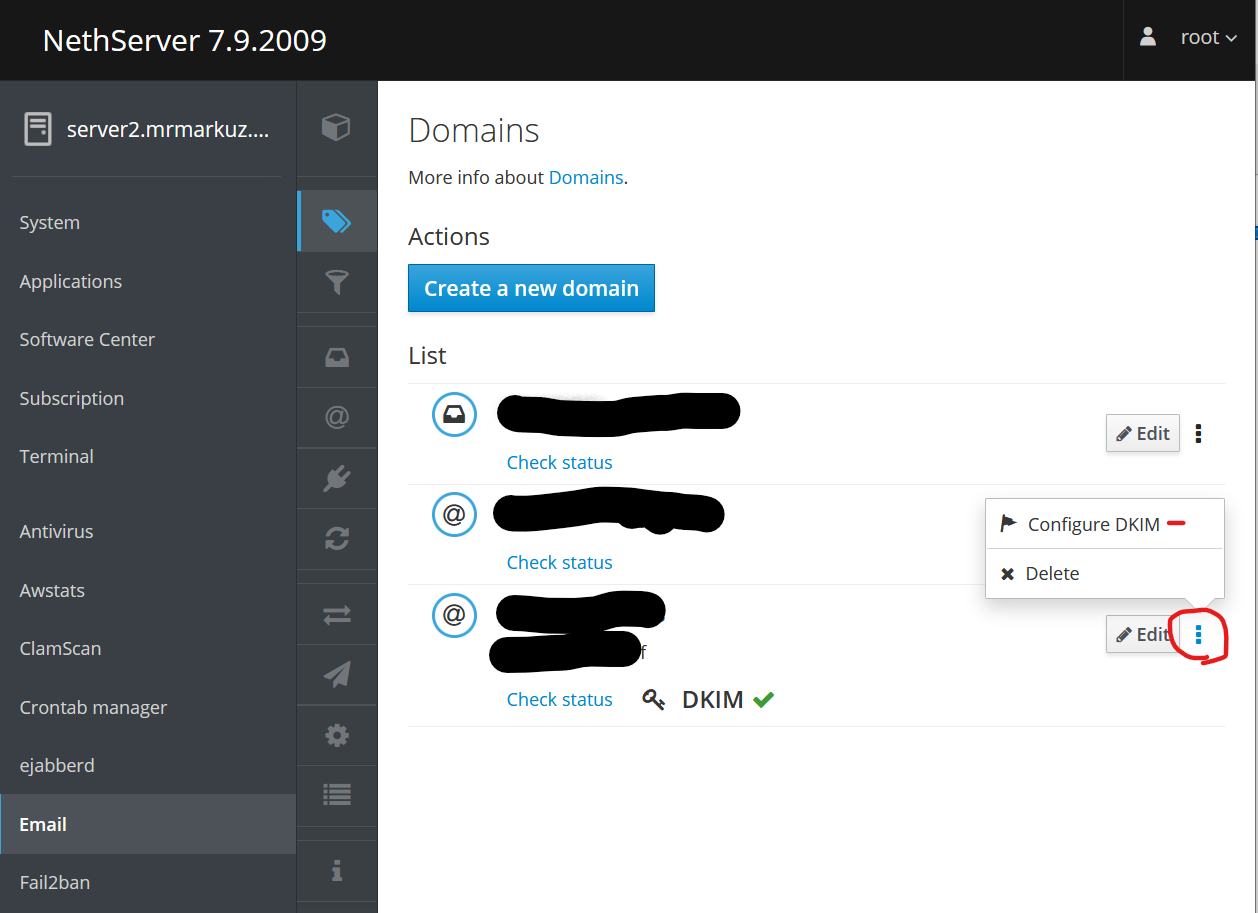Open the Mailboxes inbox tray icon
1258x913 pixels.
coord(337,357)
